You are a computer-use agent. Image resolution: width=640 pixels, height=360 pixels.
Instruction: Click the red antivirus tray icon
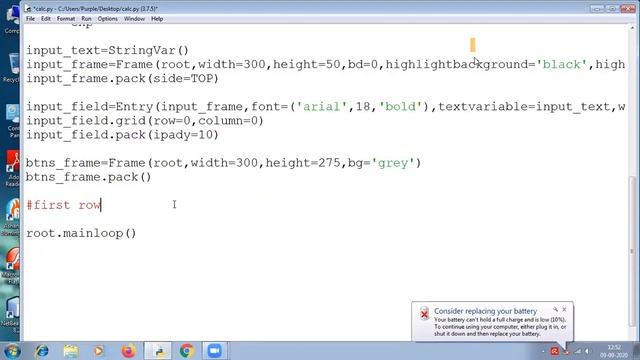coord(554,351)
